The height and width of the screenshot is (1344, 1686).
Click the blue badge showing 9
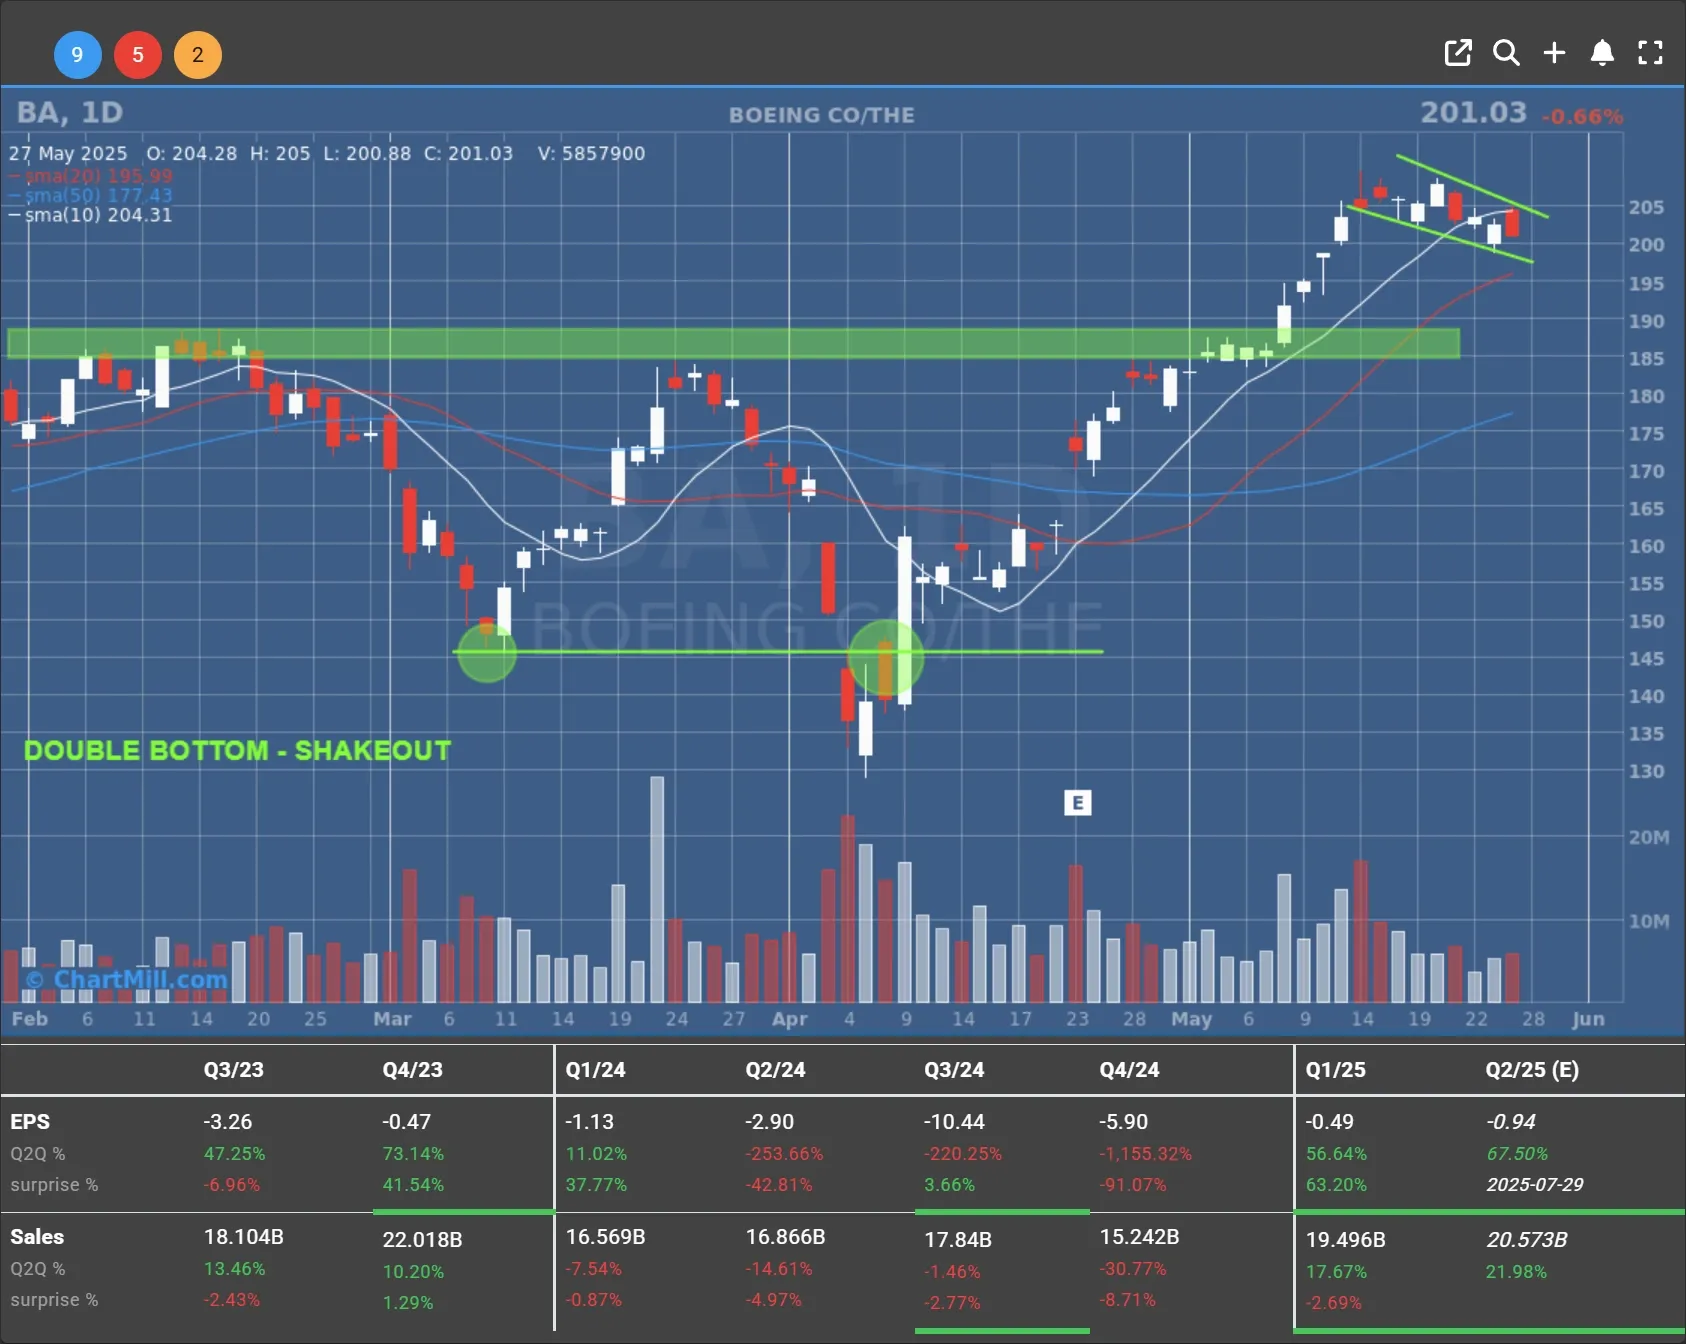tap(77, 54)
